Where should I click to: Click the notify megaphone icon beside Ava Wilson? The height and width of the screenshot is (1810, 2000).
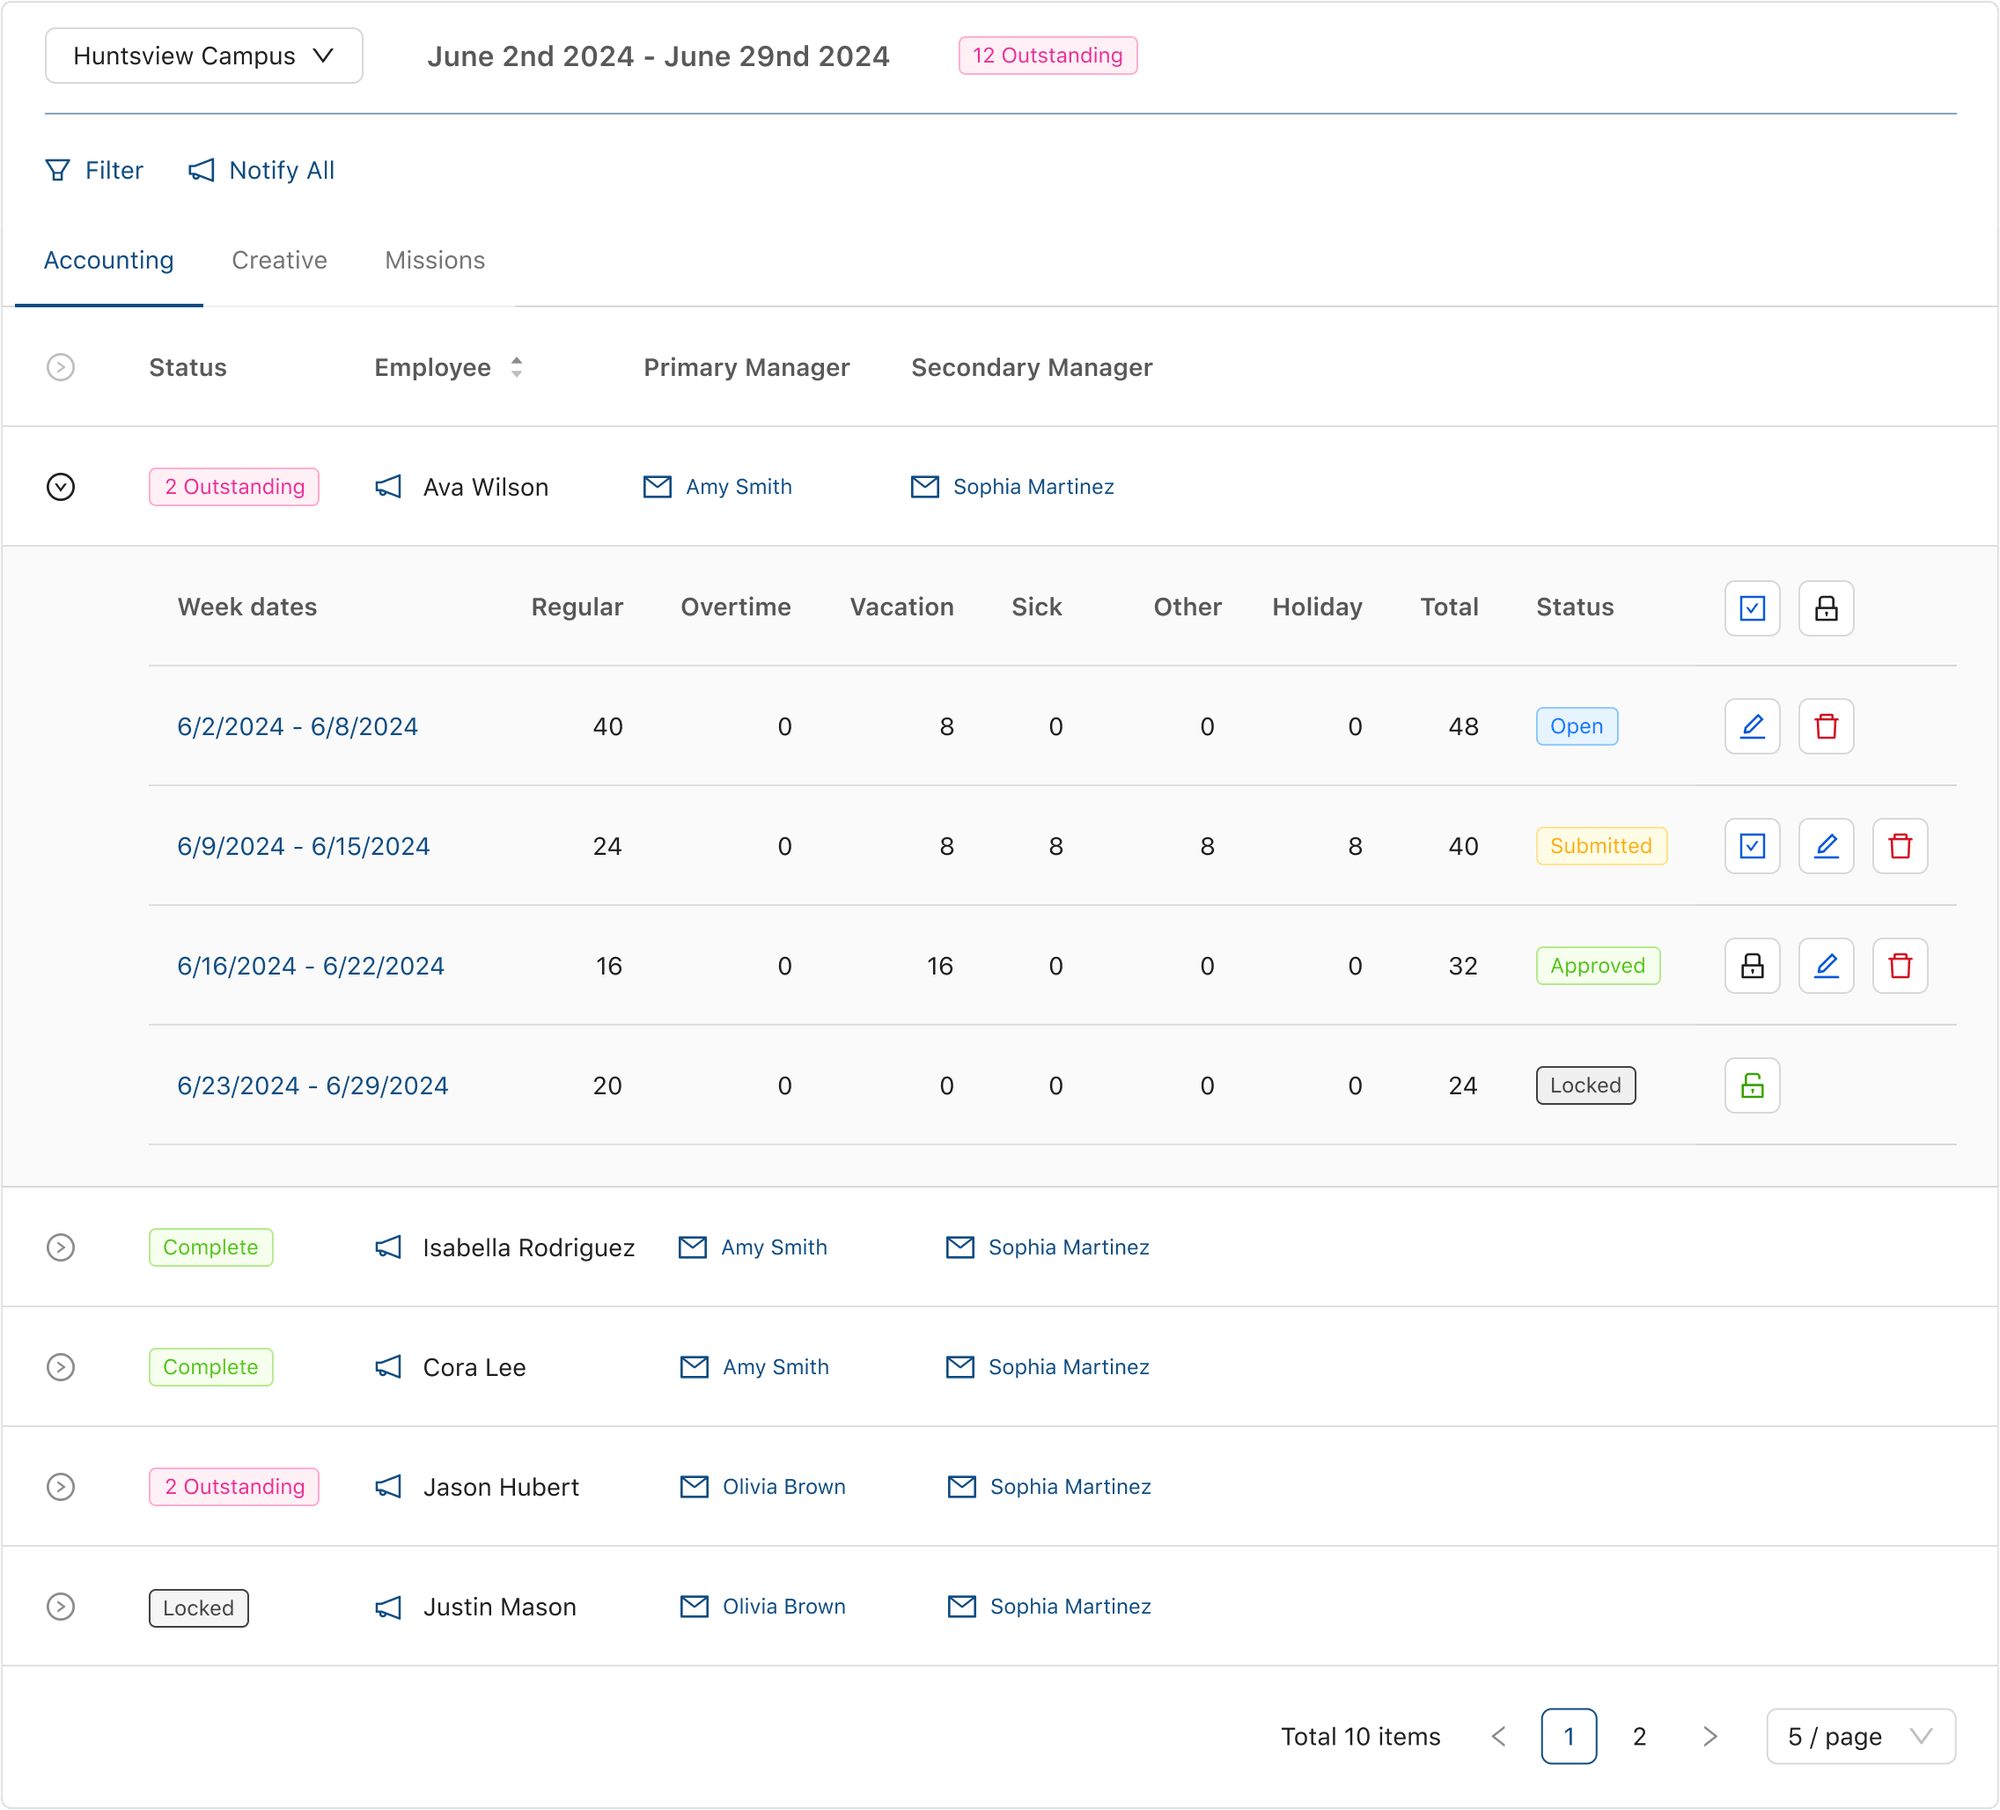click(388, 487)
